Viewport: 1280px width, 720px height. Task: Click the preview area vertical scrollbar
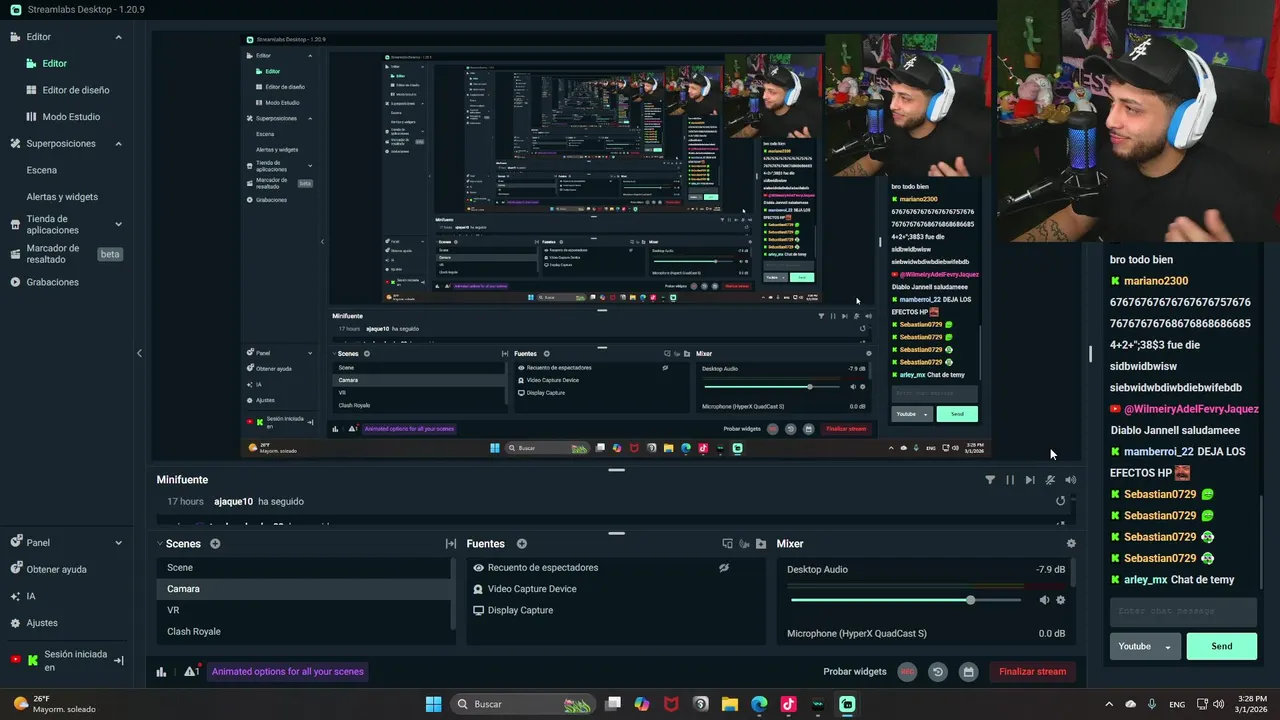1090,353
